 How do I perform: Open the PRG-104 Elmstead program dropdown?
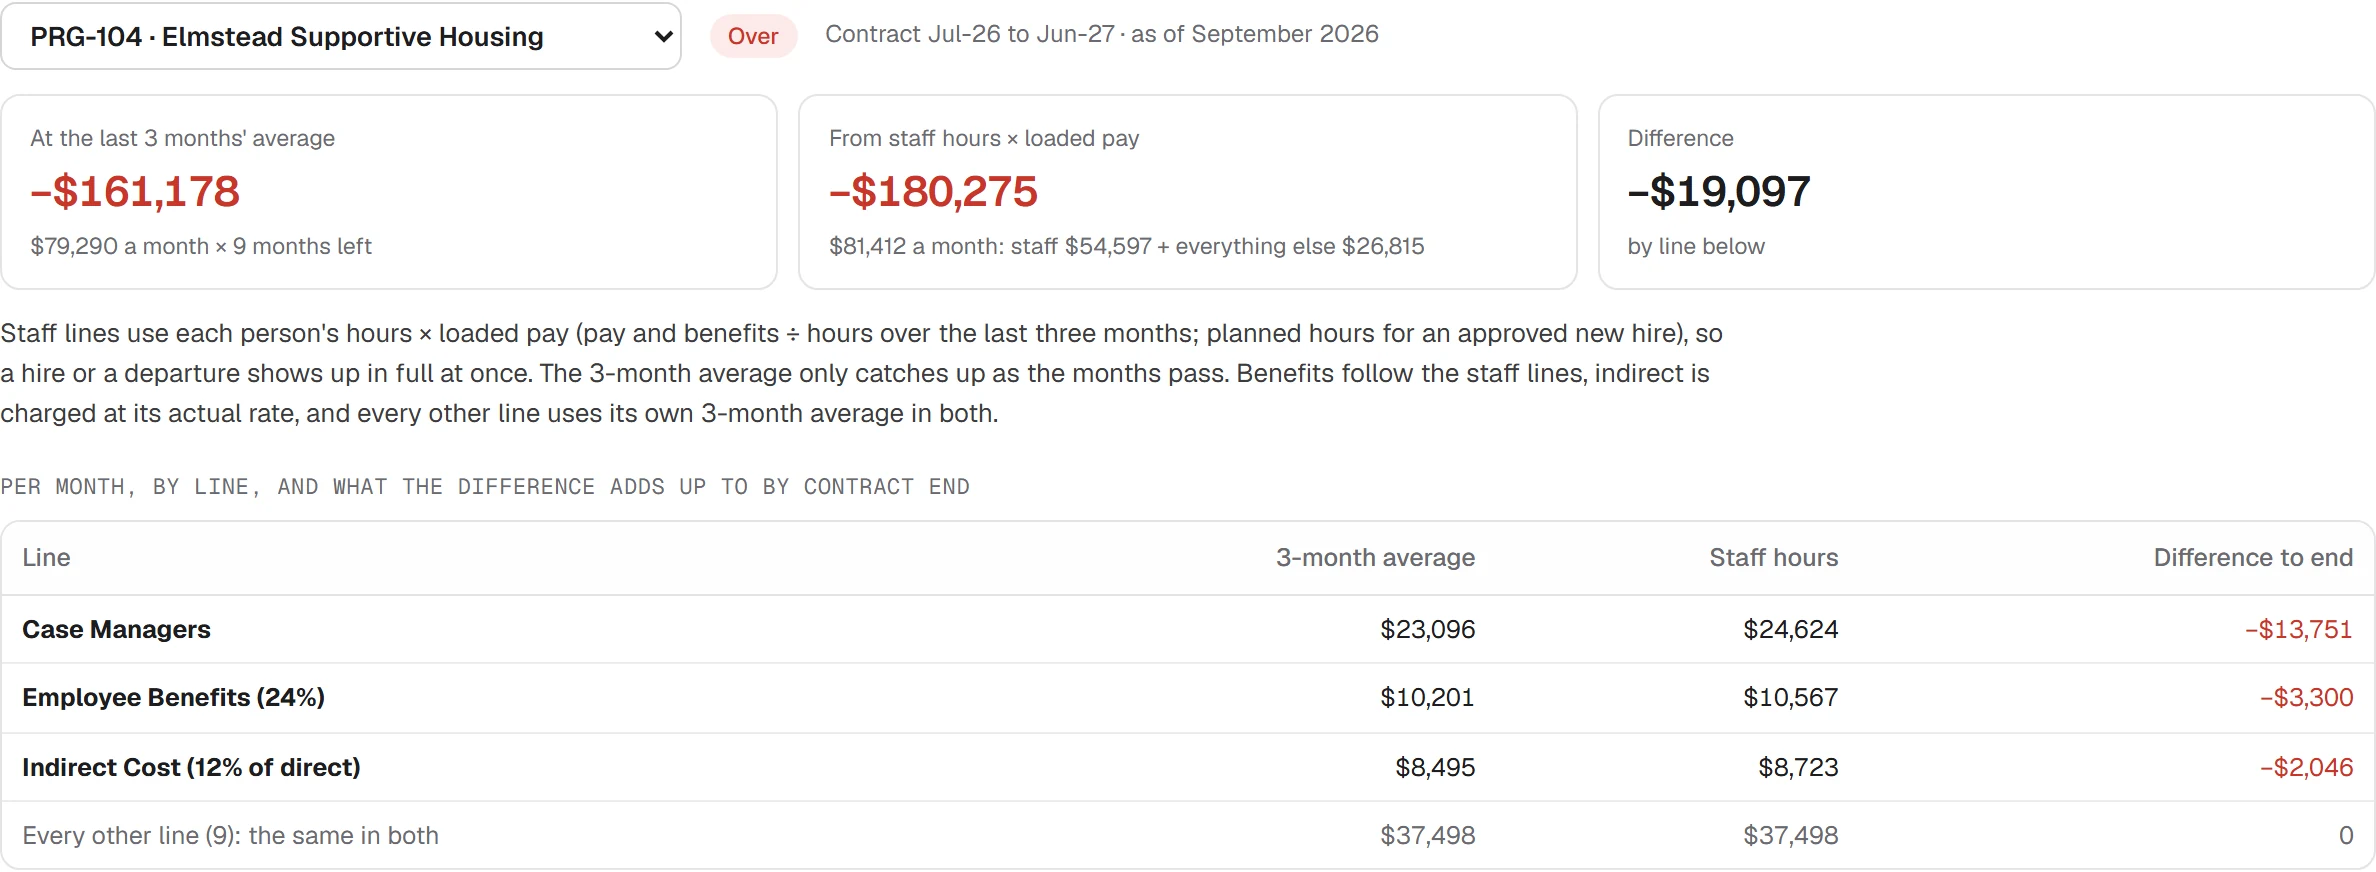pos(341,36)
